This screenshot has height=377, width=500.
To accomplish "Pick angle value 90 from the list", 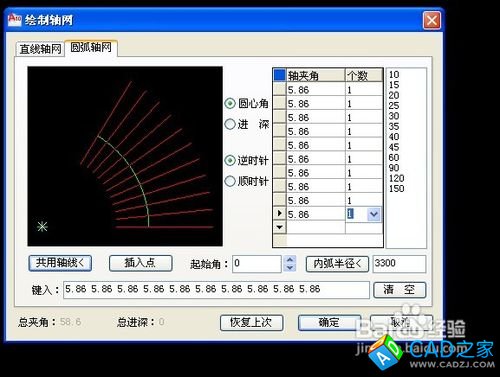I will coord(394,168).
